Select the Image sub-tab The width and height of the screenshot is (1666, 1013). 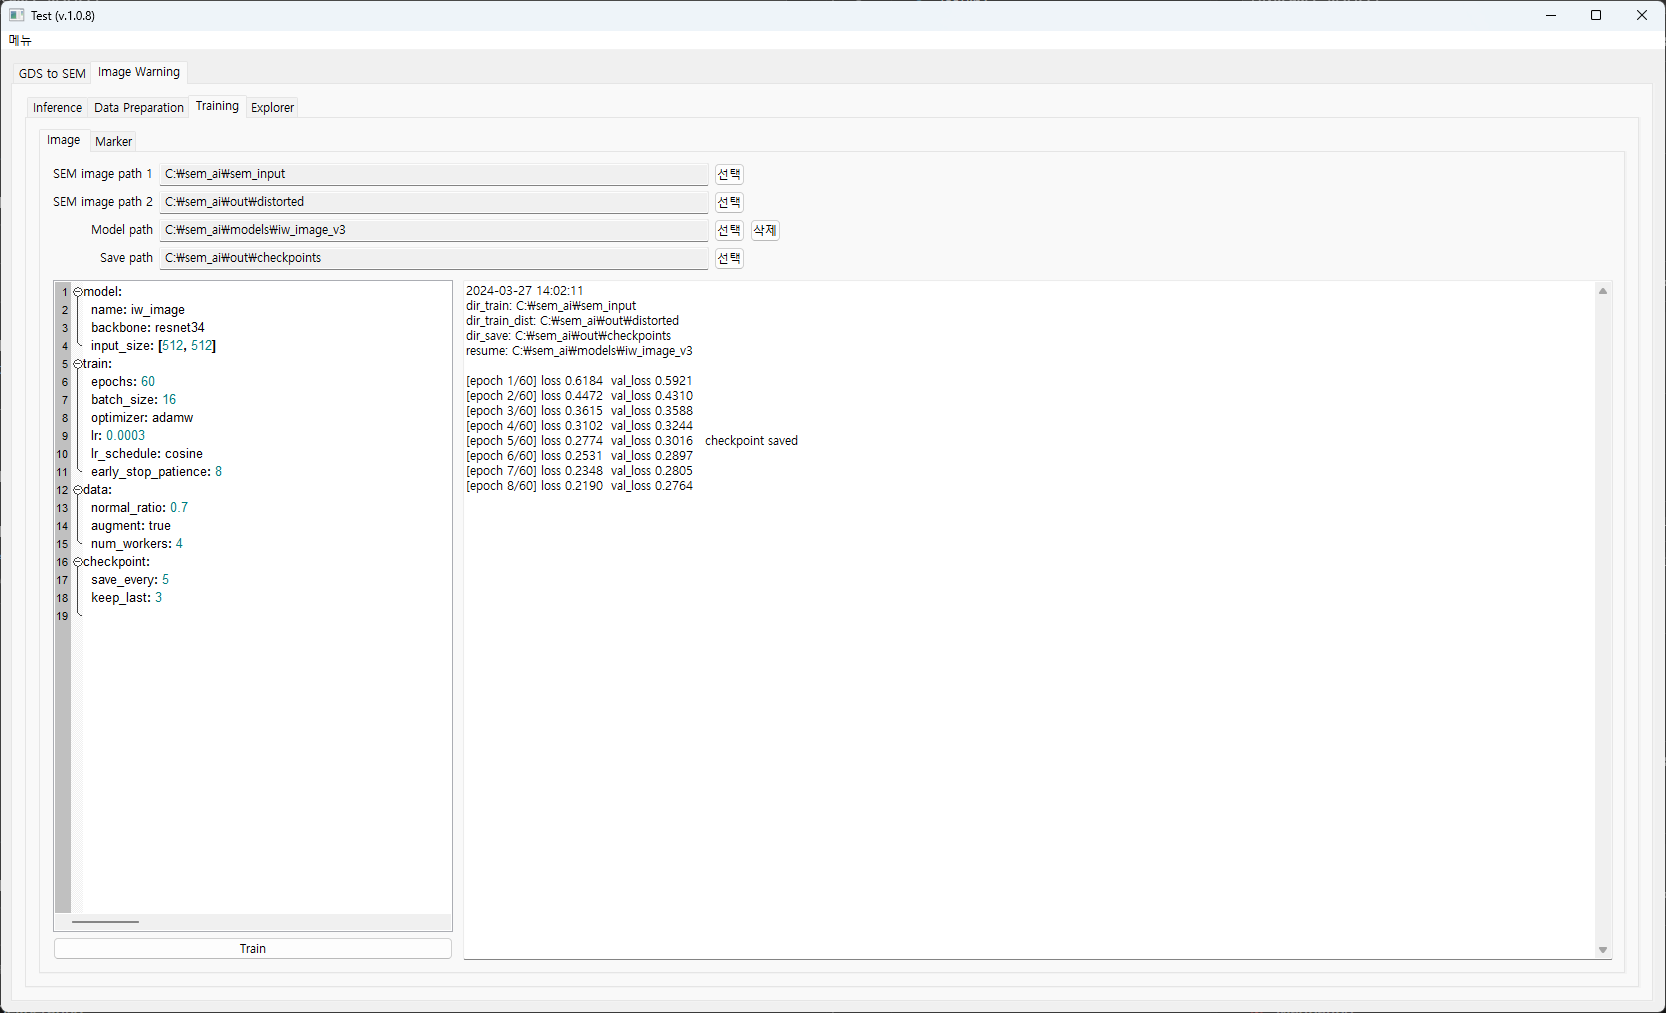[63, 140]
